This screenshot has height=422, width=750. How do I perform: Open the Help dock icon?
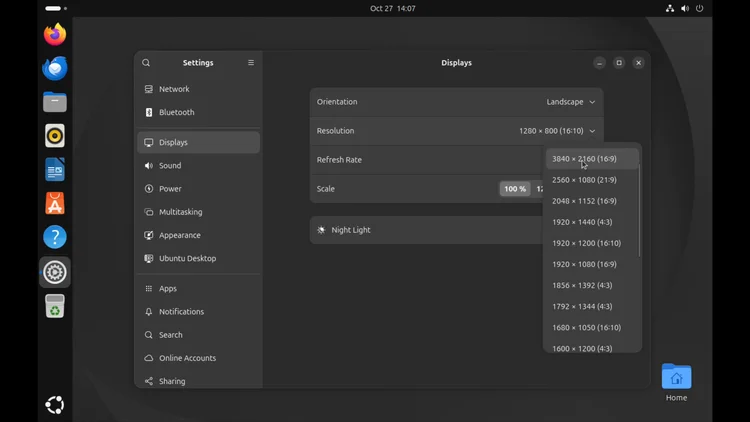click(55, 237)
